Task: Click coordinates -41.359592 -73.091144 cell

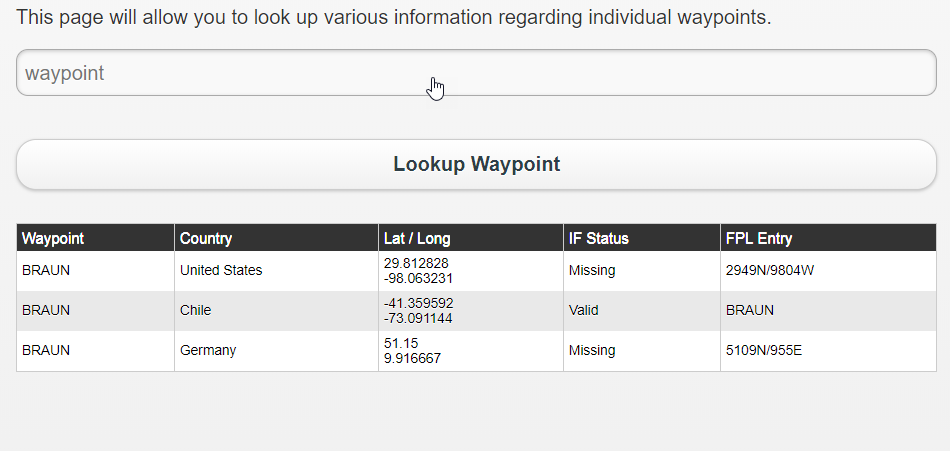Action: point(418,311)
